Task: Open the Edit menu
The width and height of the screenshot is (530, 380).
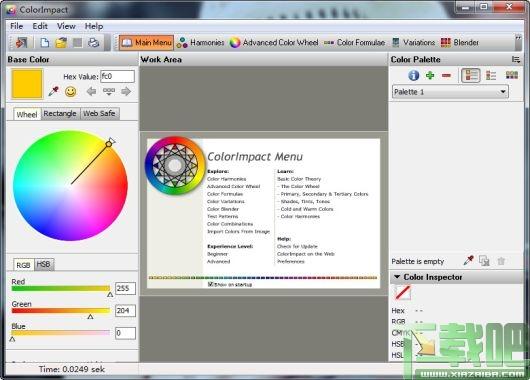Action: [40, 26]
